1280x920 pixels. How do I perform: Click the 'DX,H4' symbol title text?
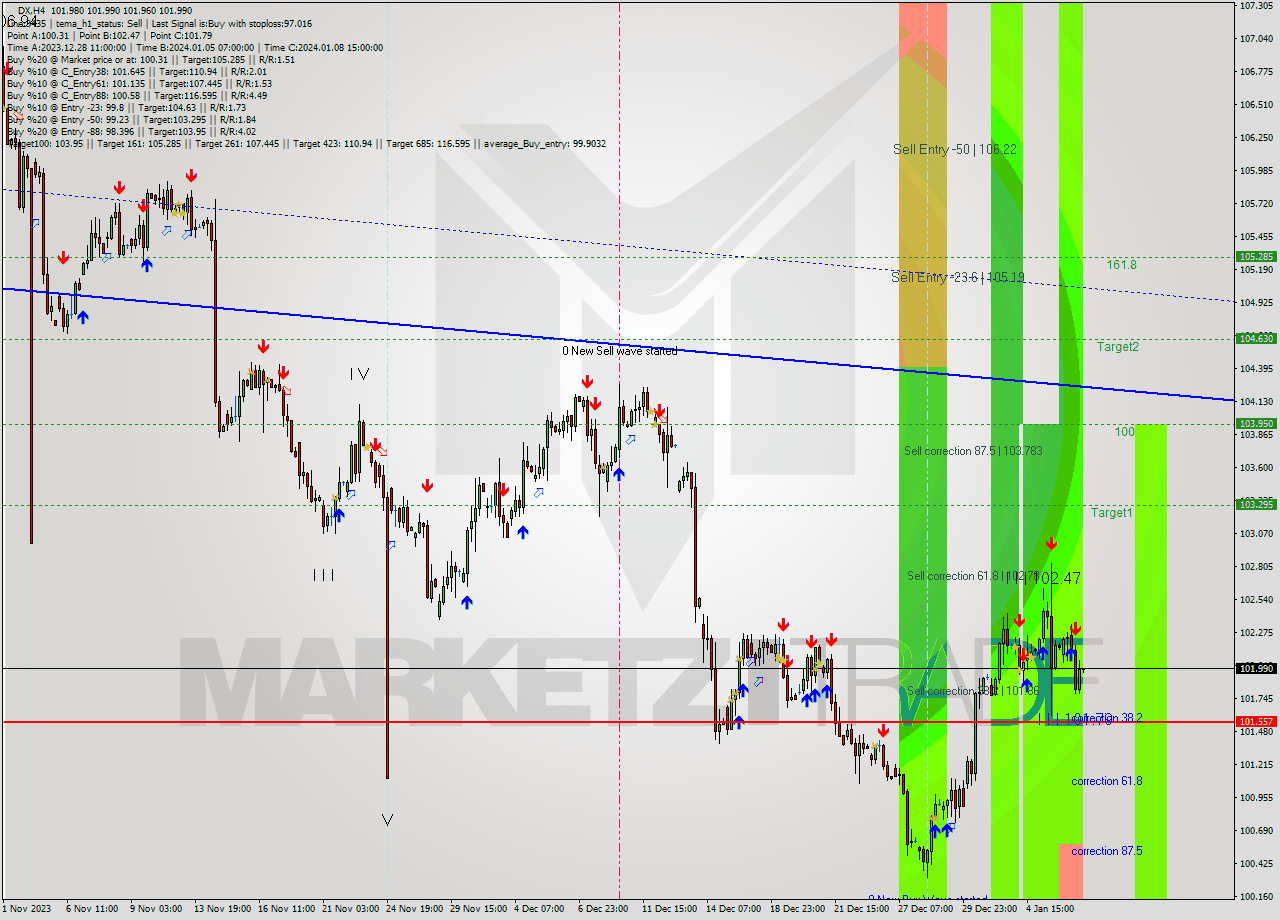click(31, 10)
